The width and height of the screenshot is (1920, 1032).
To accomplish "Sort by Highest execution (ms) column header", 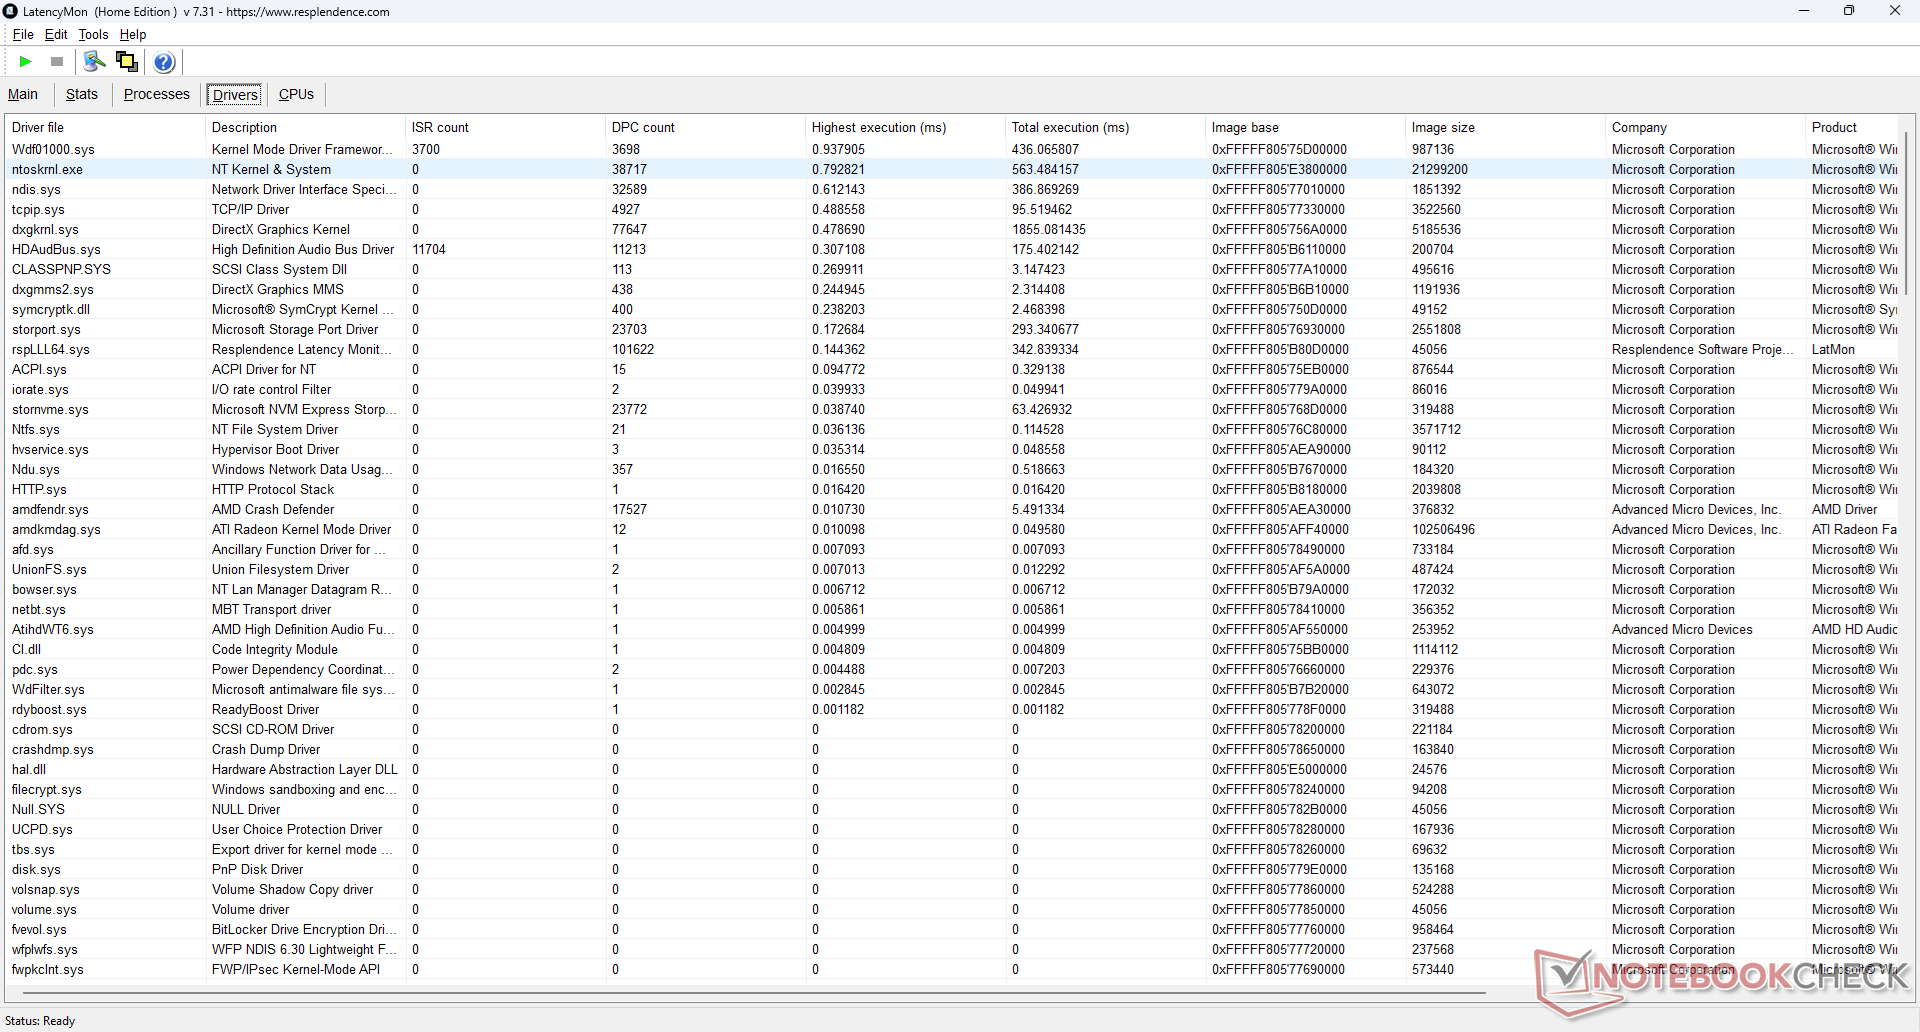I will 878,127.
